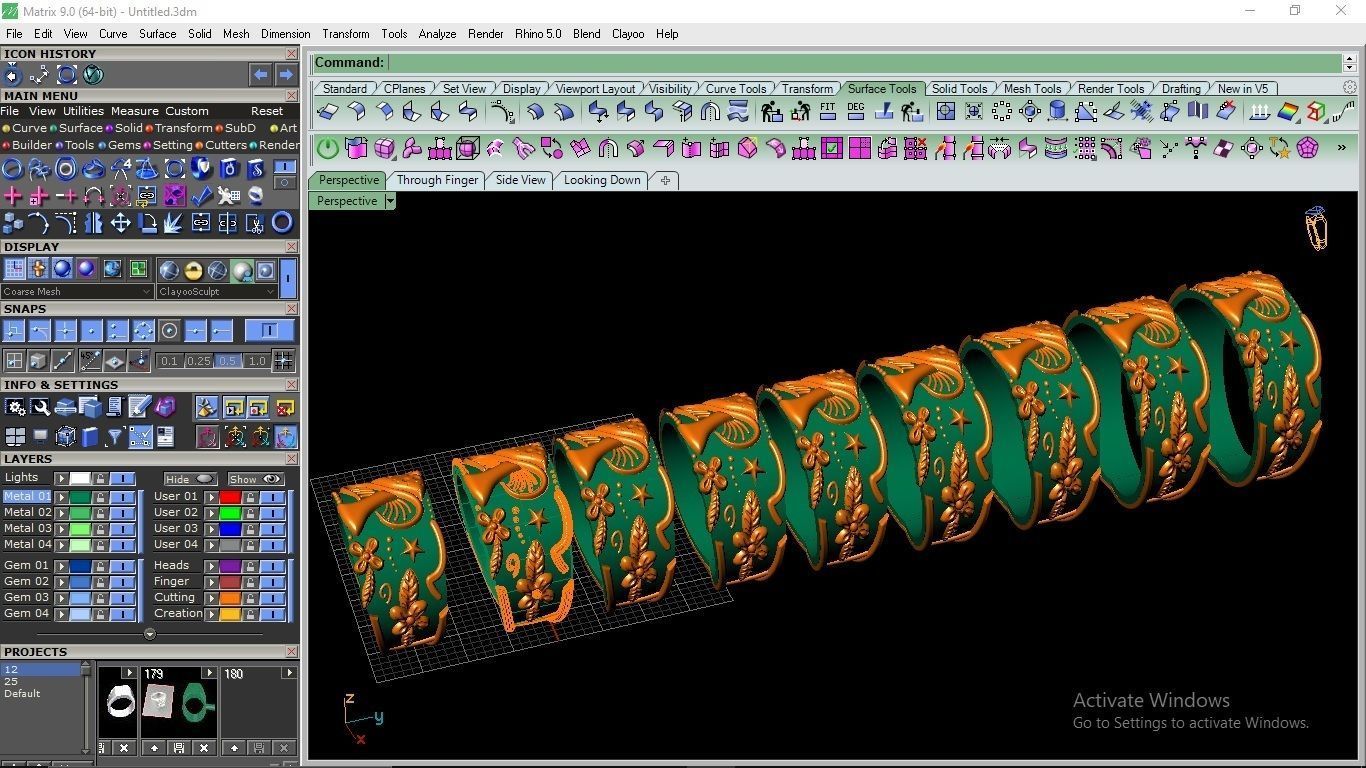Click the pencil notepad icon in Info & Settings
The height and width of the screenshot is (768, 1366).
pos(140,407)
